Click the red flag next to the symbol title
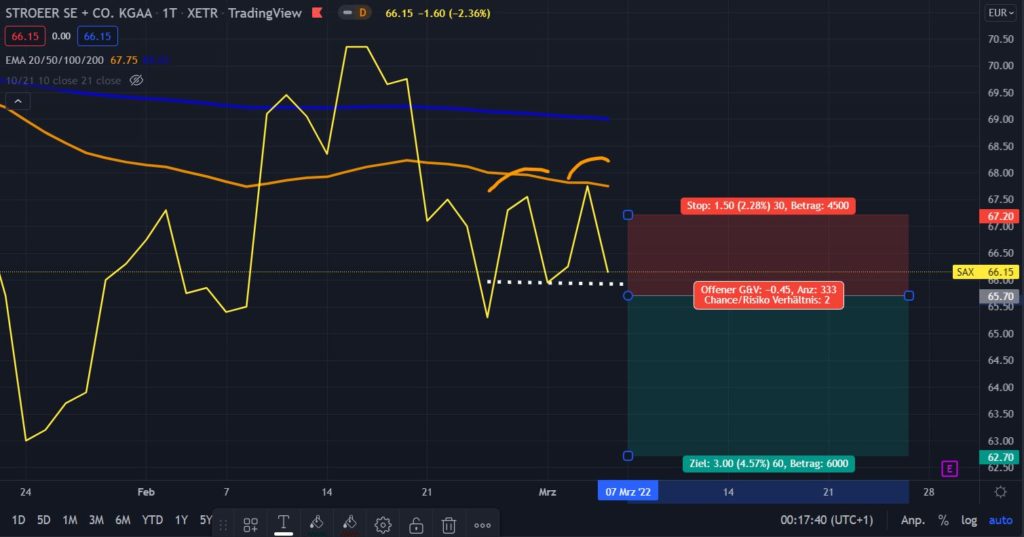Image resolution: width=1024 pixels, height=537 pixels. point(317,12)
